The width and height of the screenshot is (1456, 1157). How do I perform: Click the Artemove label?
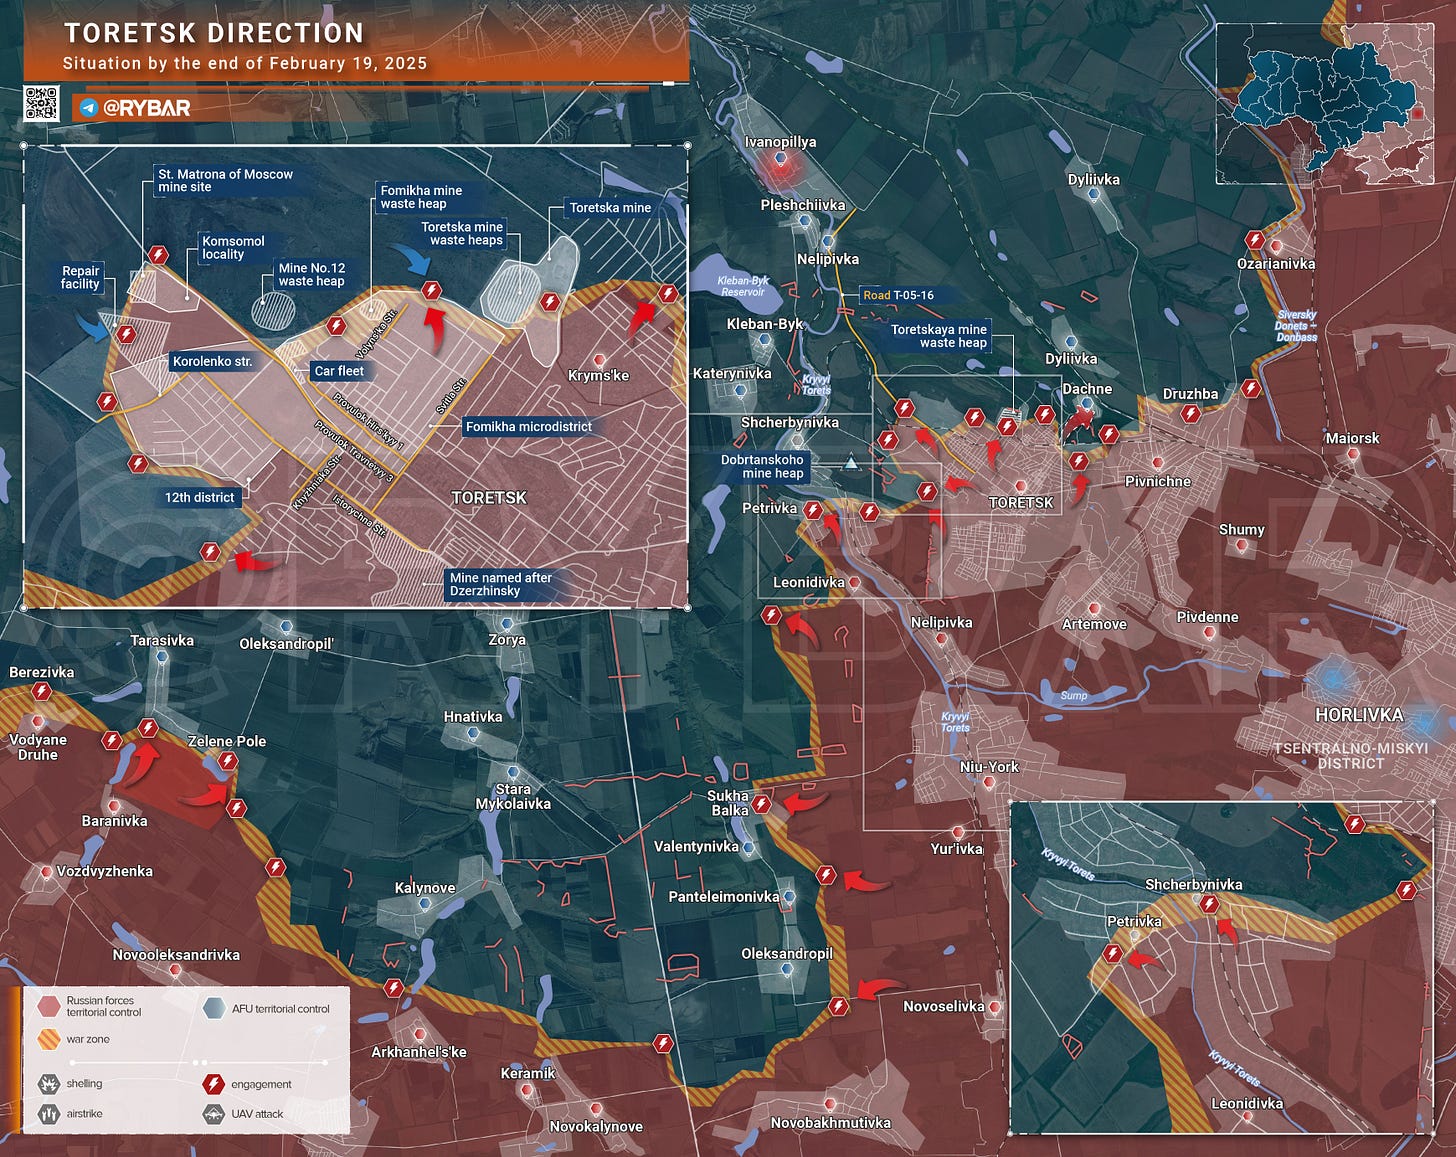(x=1094, y=624)
